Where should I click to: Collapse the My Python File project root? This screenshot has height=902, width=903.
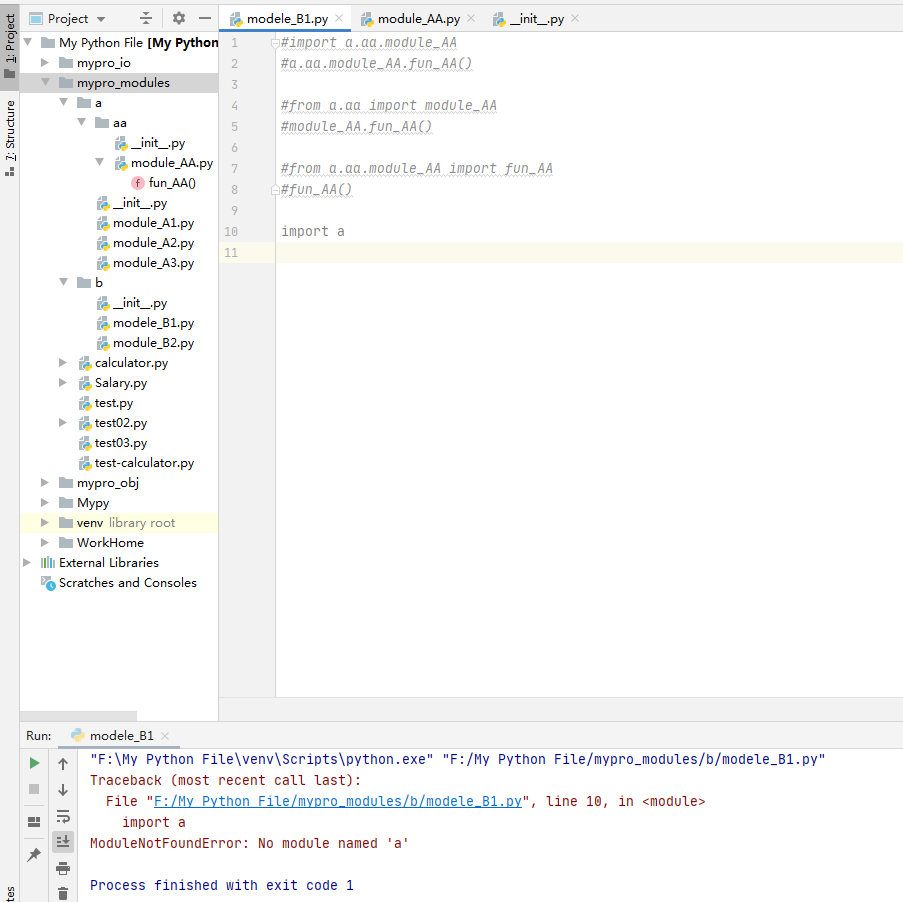28,42
